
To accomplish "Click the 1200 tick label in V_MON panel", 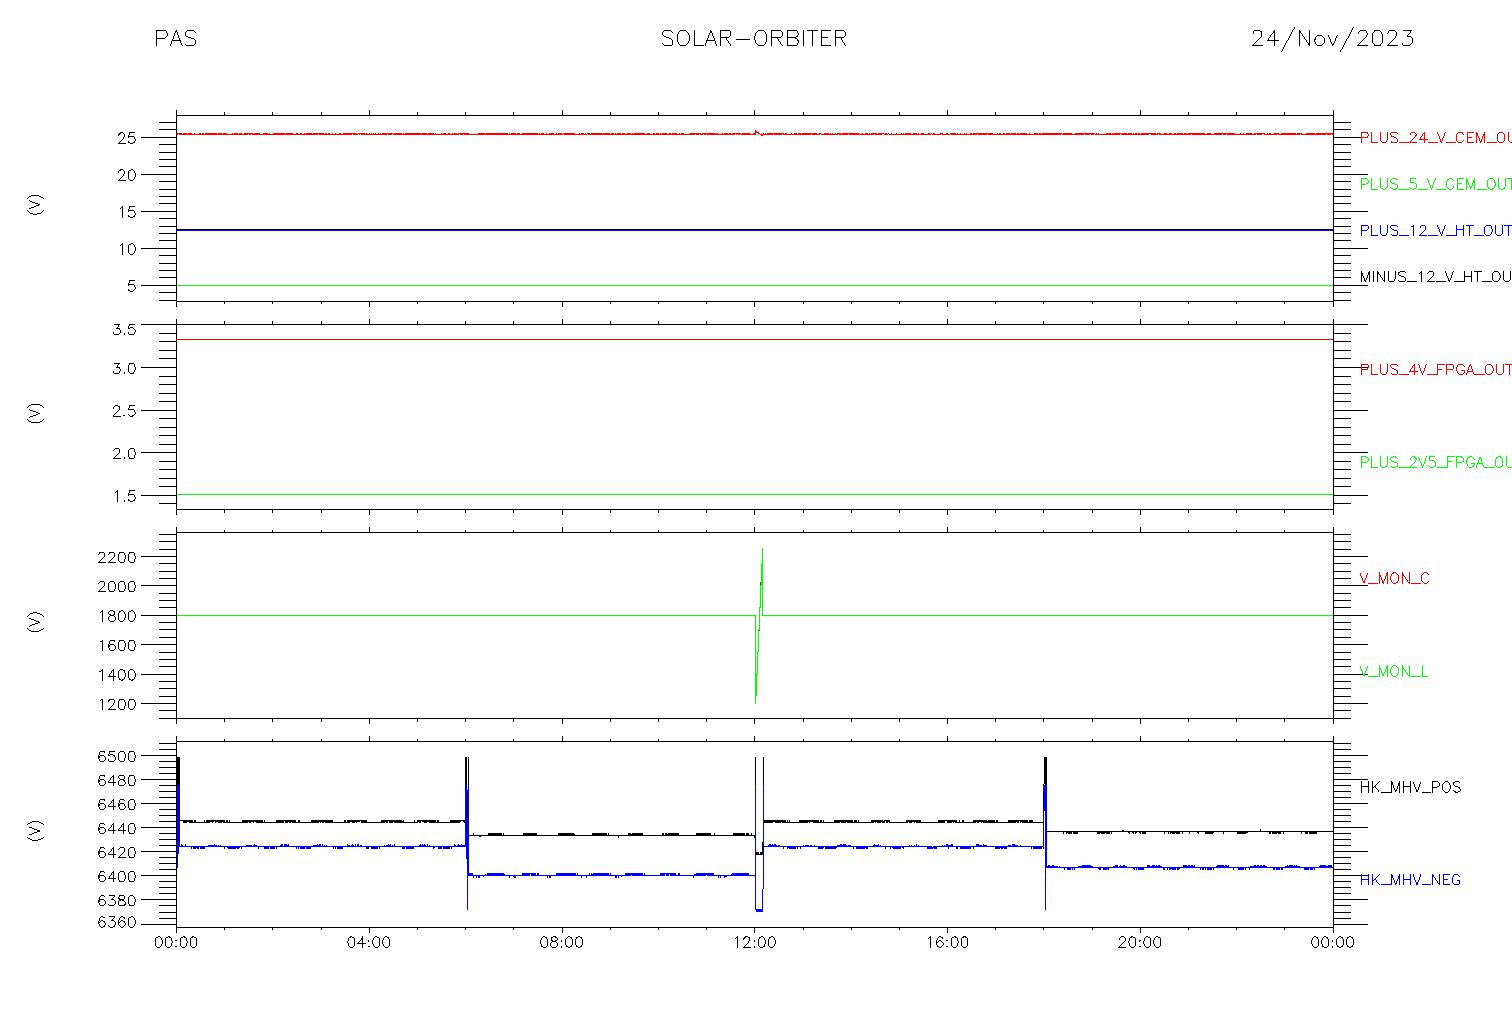I will point(117,705).
